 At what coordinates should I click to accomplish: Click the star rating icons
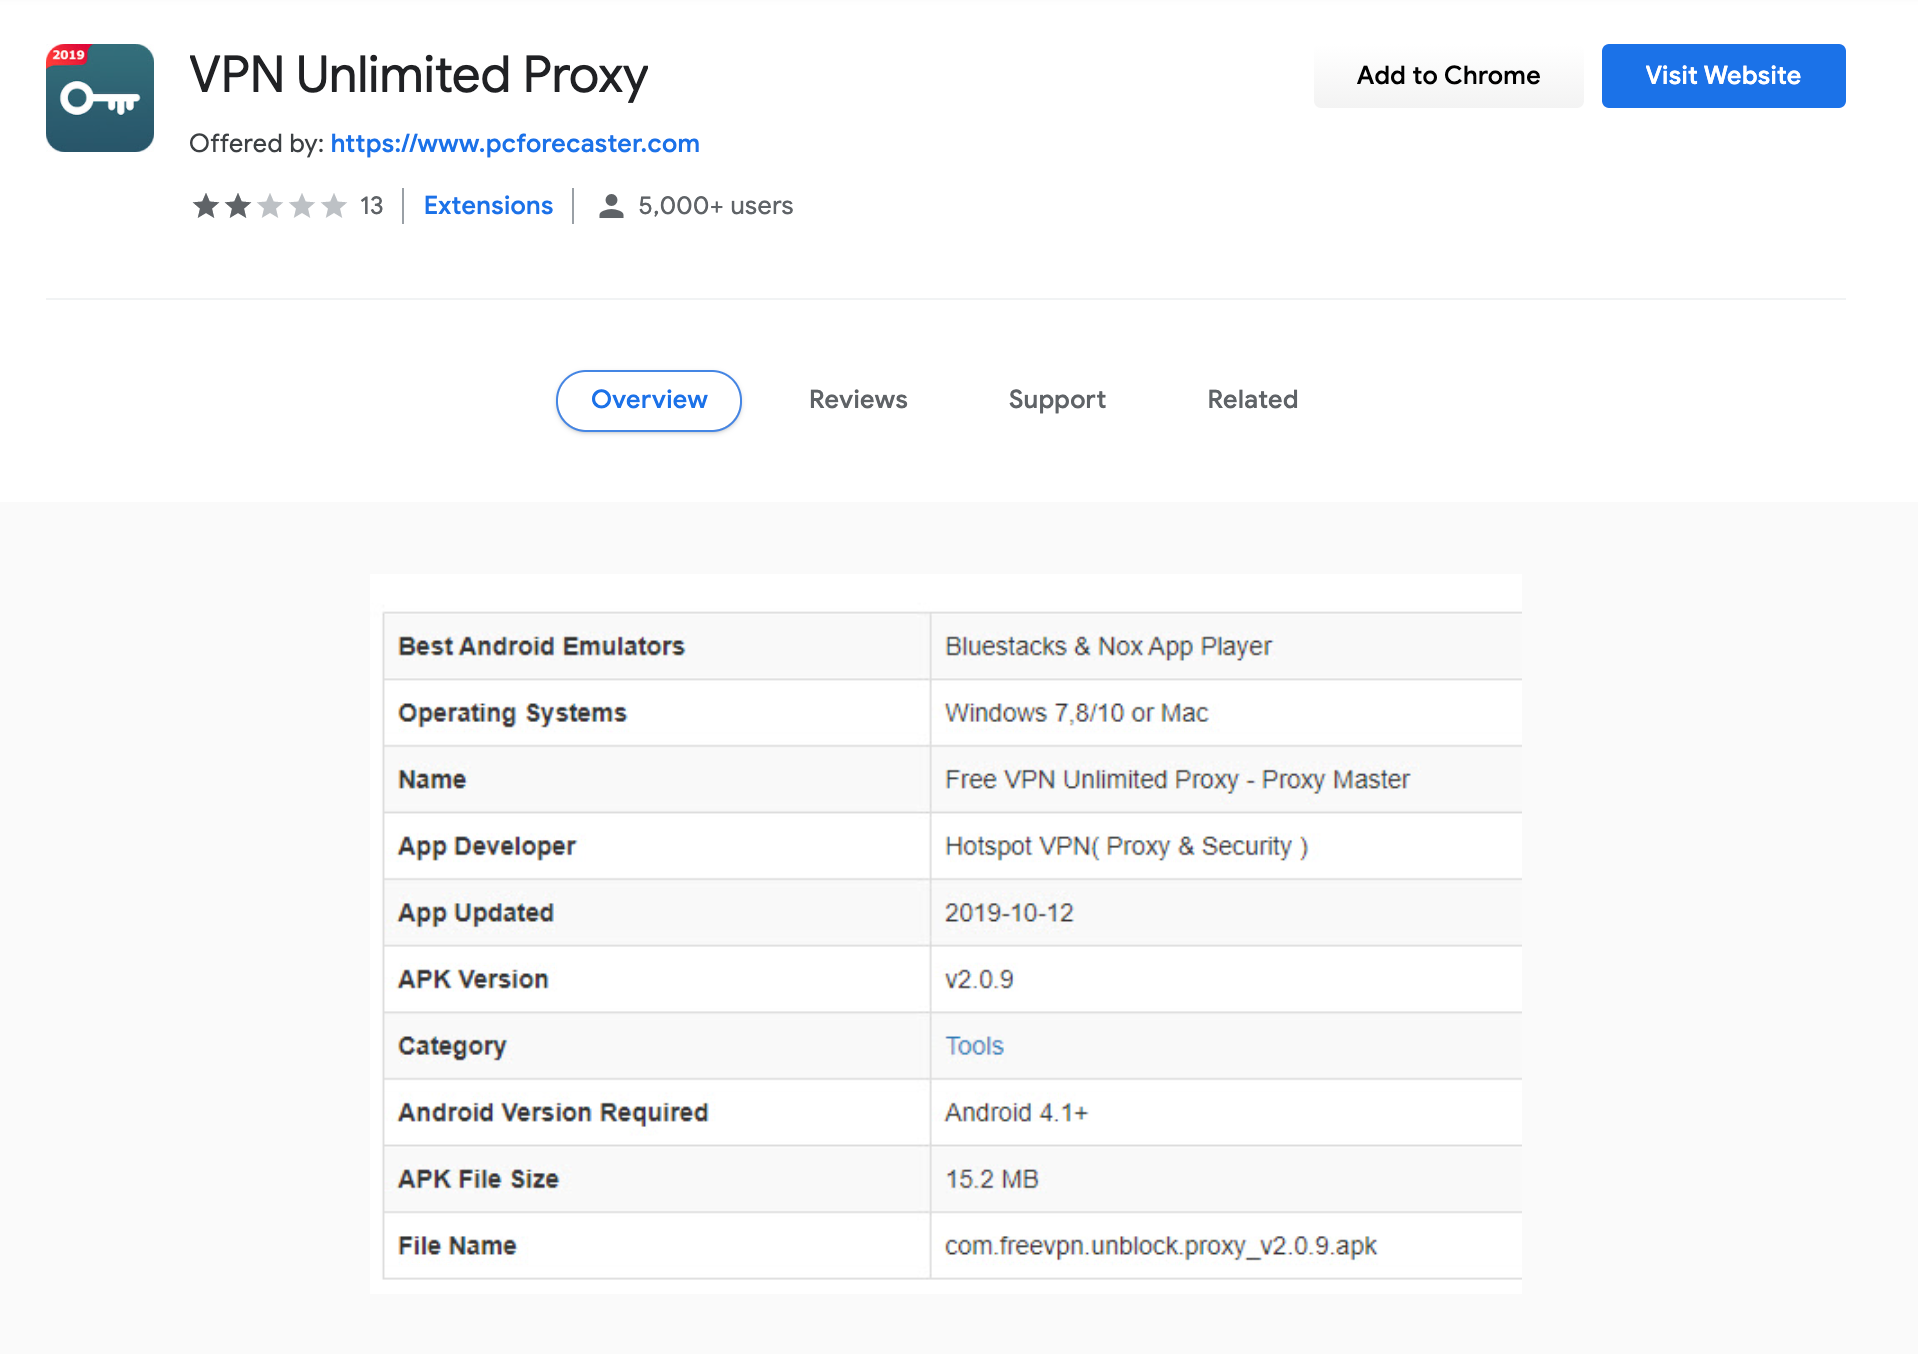[x=269, y=206]
